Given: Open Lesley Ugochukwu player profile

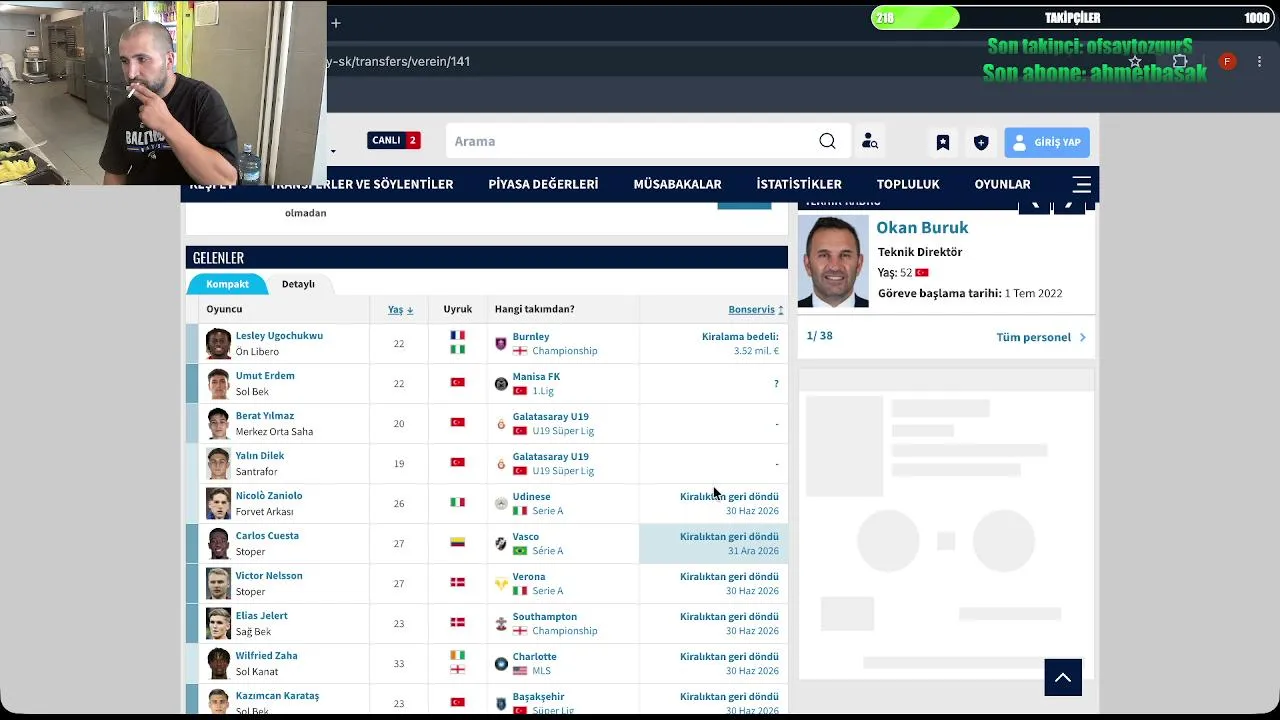Looking at the screenshot, I should click(x=279, y=336).
